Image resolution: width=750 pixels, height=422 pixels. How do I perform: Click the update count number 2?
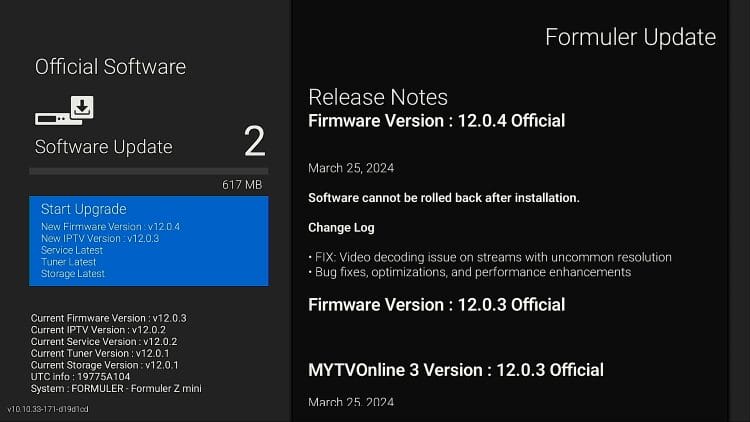[254, 142]
